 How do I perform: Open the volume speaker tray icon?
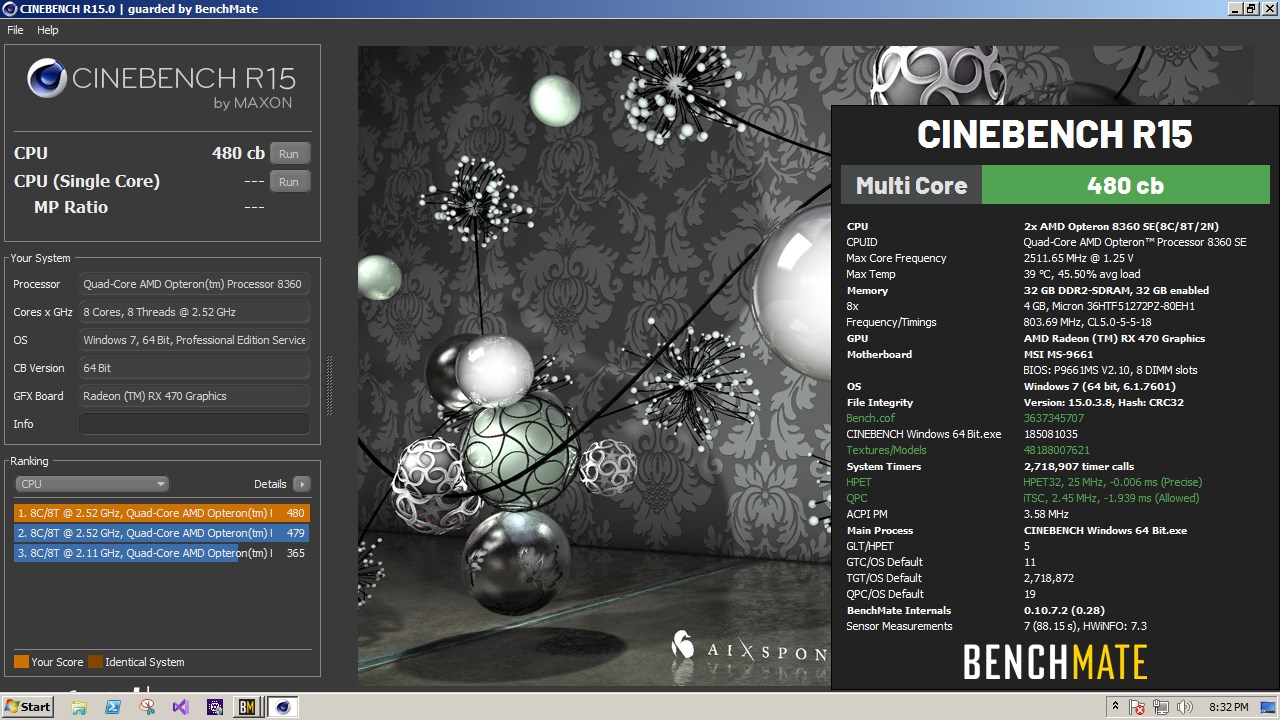coord(1185,707)
